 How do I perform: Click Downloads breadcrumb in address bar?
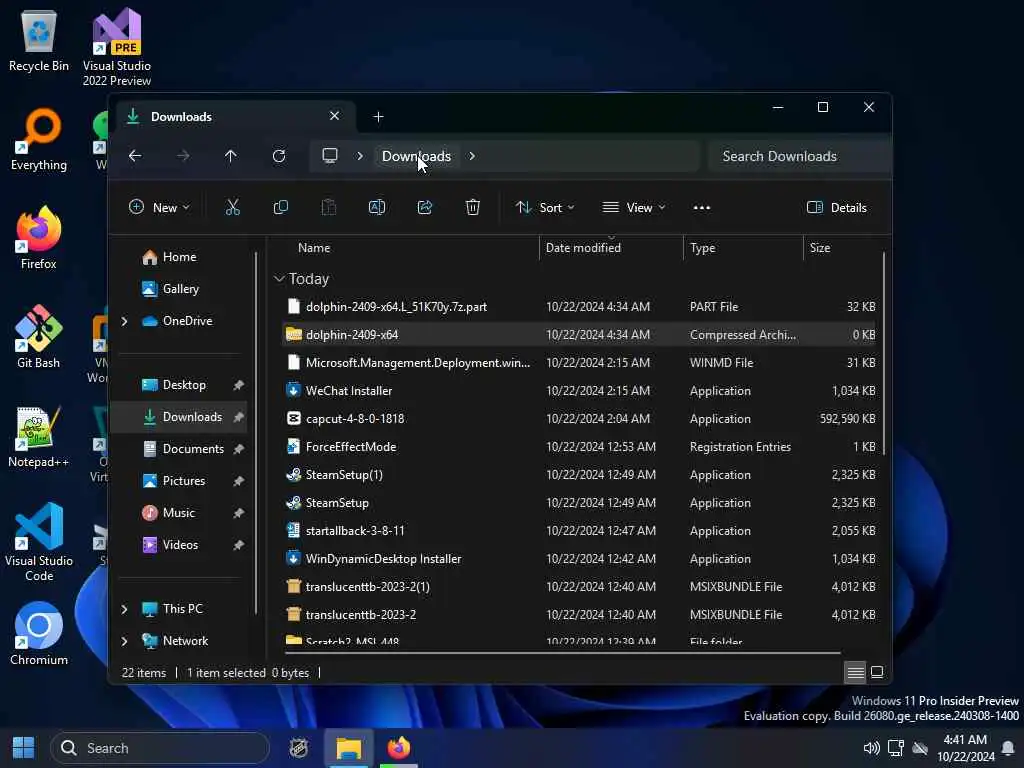pos(416,156)
